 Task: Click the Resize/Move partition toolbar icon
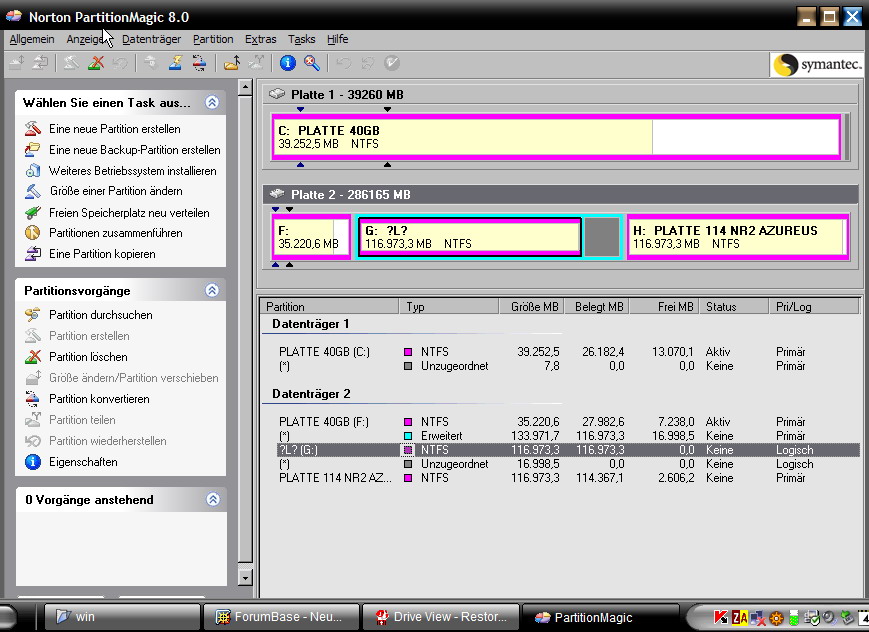(x=17, y=63)
